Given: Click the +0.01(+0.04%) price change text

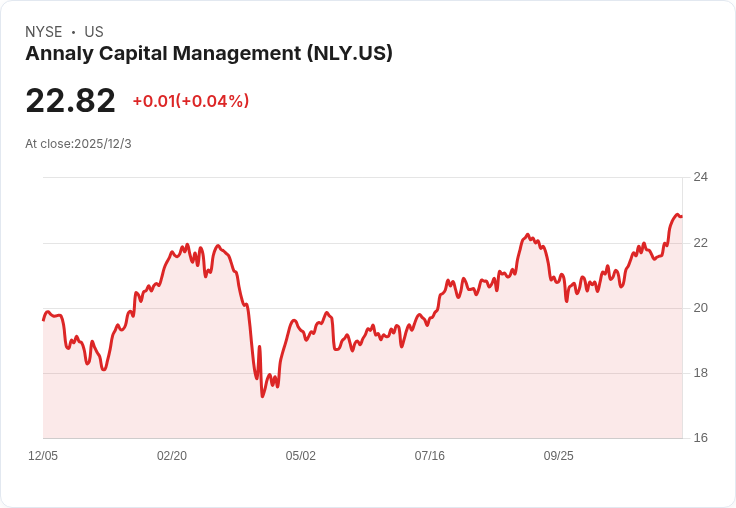Looking at the screenshot, I should point(191,101).
